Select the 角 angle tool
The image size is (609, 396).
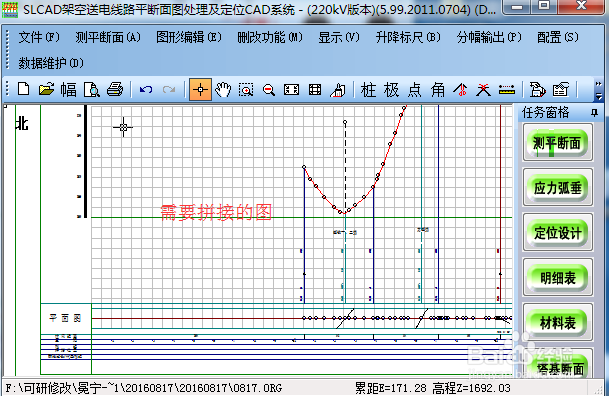(438, 90)
